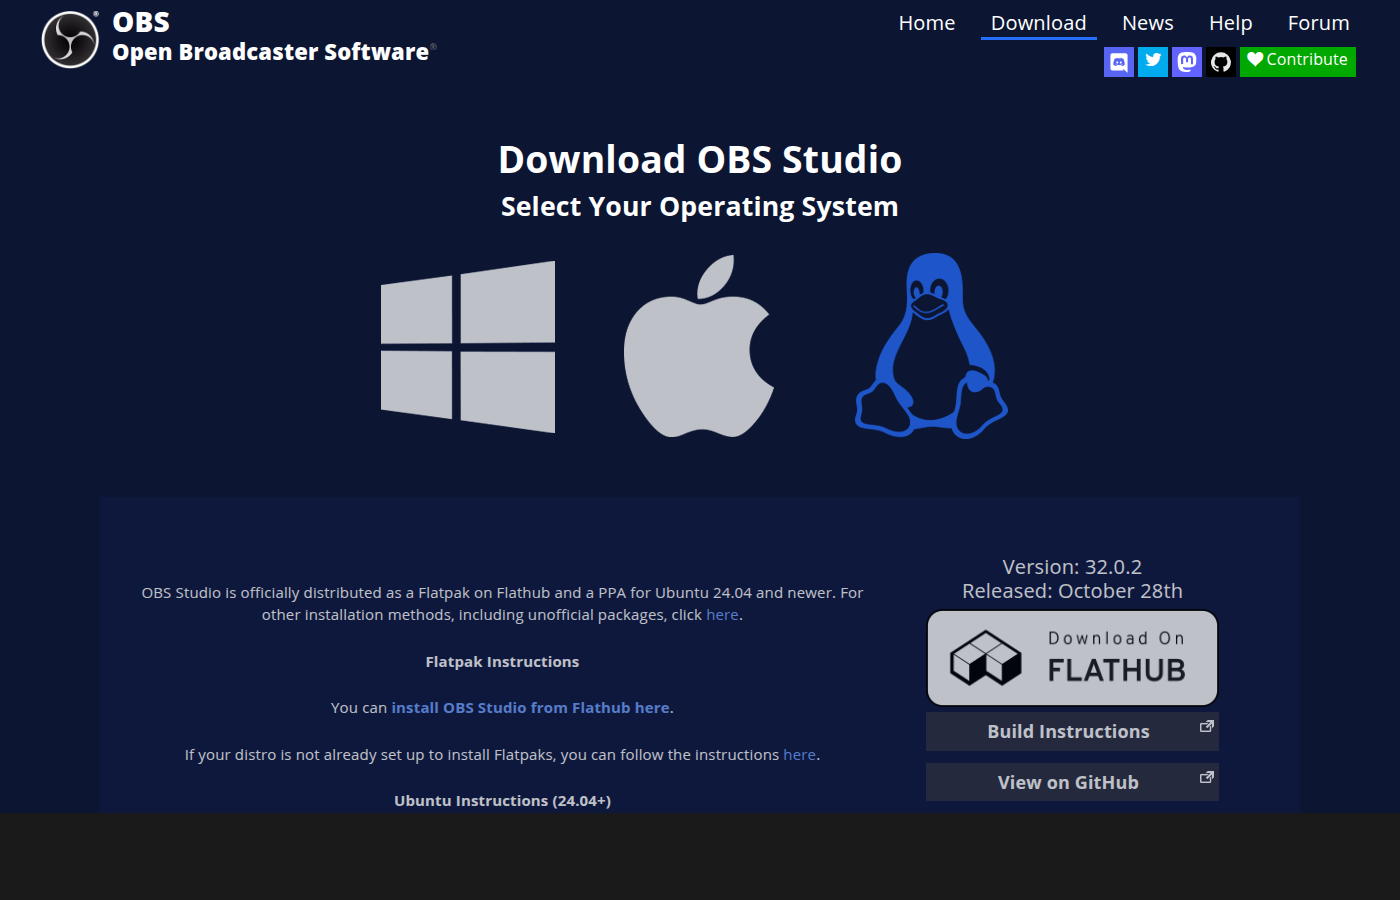Open the Download menu item
The height and width of the screenshot is (900, 1400).
1039,23
